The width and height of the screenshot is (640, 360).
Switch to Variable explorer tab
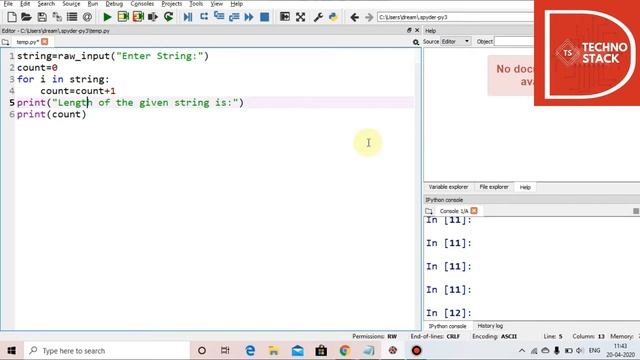448,187
